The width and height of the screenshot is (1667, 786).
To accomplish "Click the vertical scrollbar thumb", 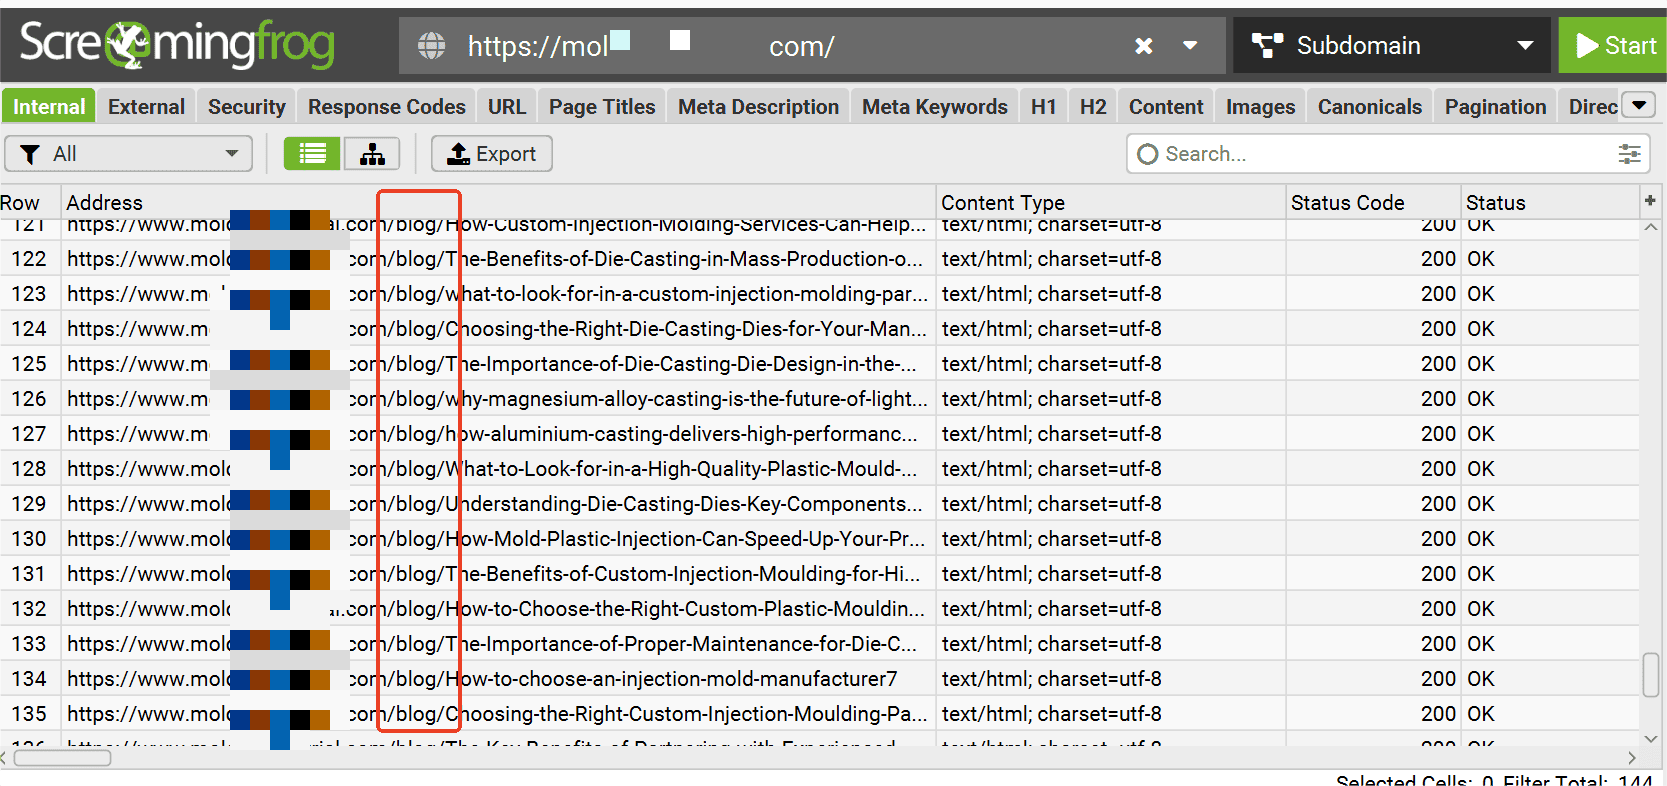I will tap(1651, 674).
